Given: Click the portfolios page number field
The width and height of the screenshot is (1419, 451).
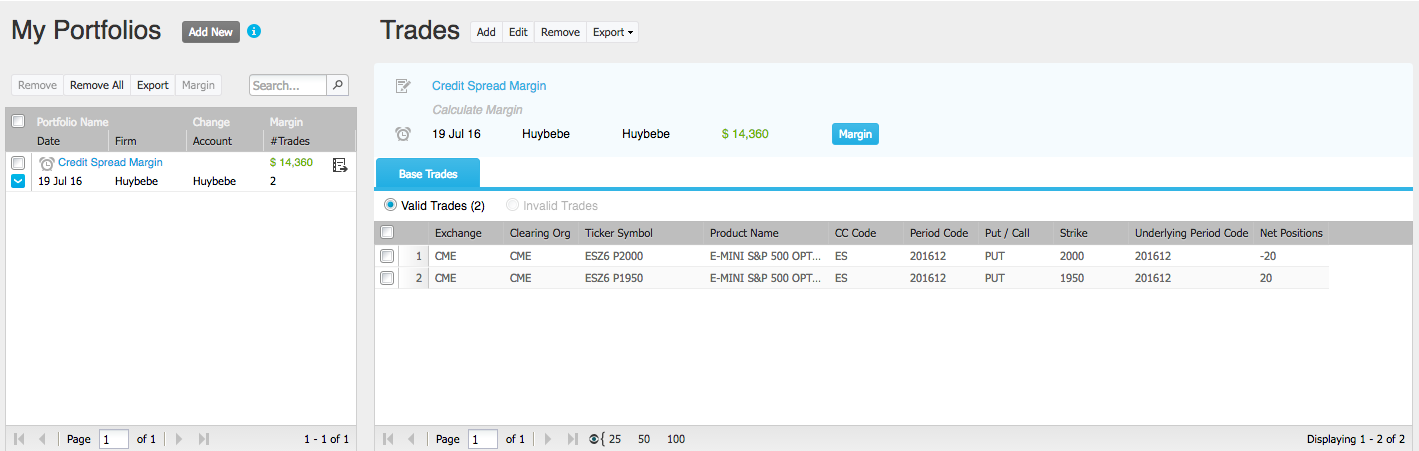Looking at the screenshot, I should point(114,439).
